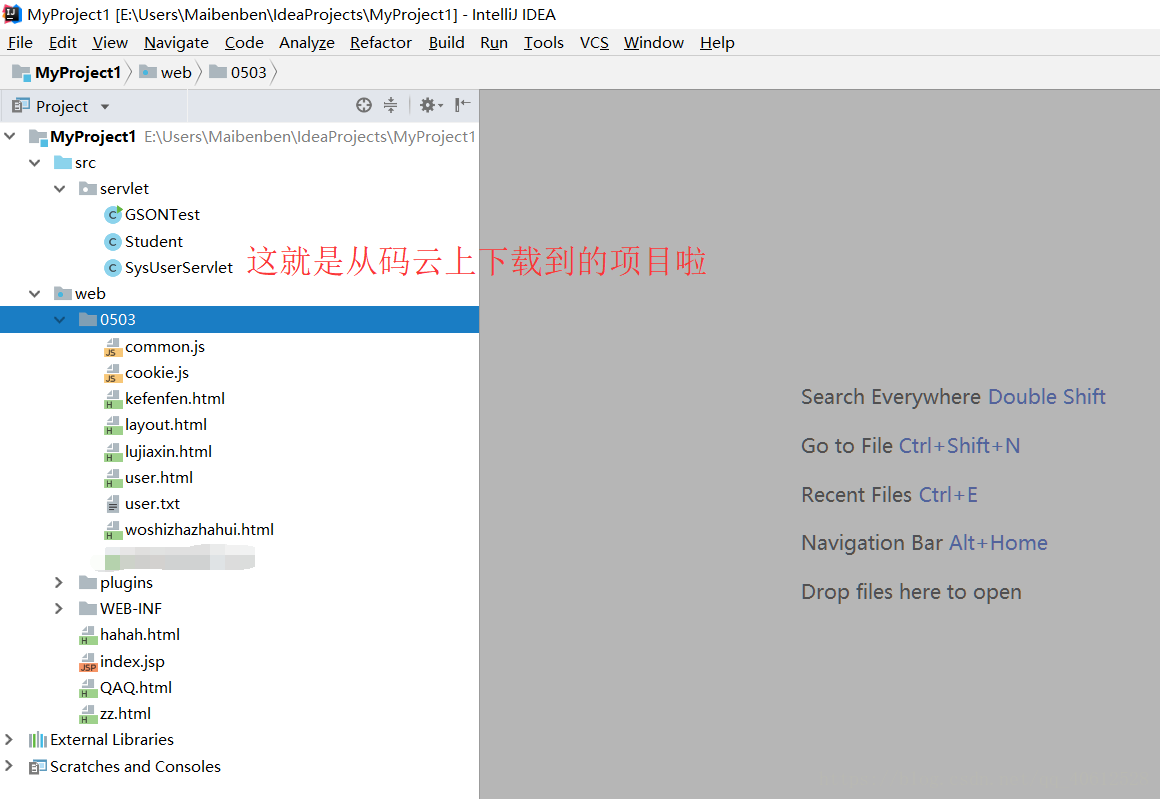1160x799 pixels.
Task: Click the user.html file icon
Action: click(112, 478)
